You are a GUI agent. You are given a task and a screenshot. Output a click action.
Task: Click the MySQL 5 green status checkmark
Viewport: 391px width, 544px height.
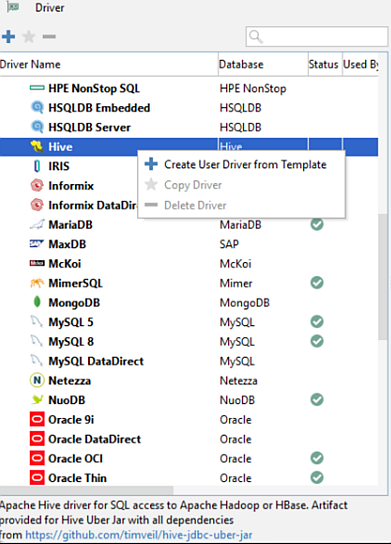(317, 322)
